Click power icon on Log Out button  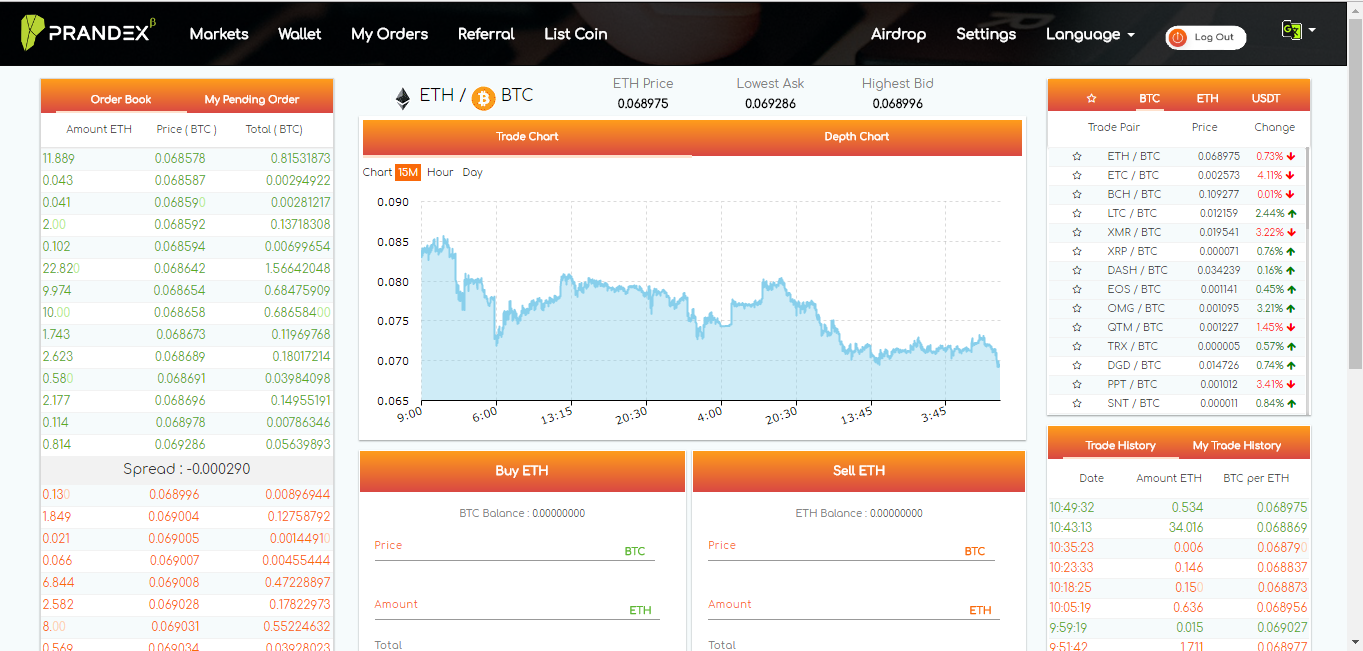point(1178,37)
